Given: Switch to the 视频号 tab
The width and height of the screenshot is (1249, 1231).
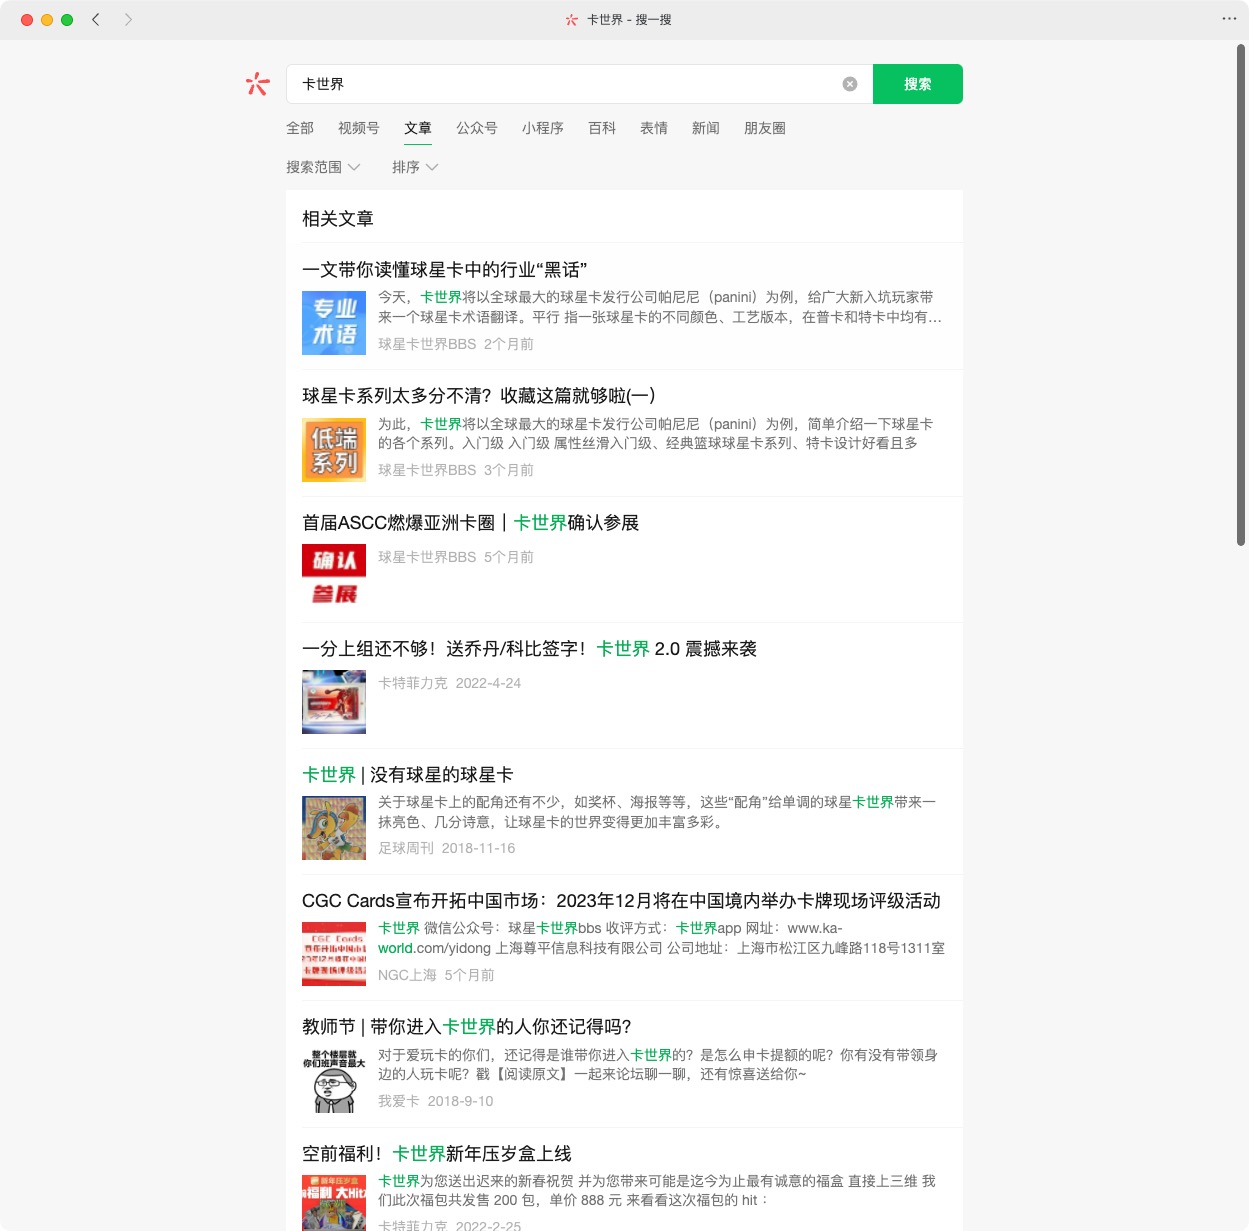Looking at the screenshot, I should point(358,128).
